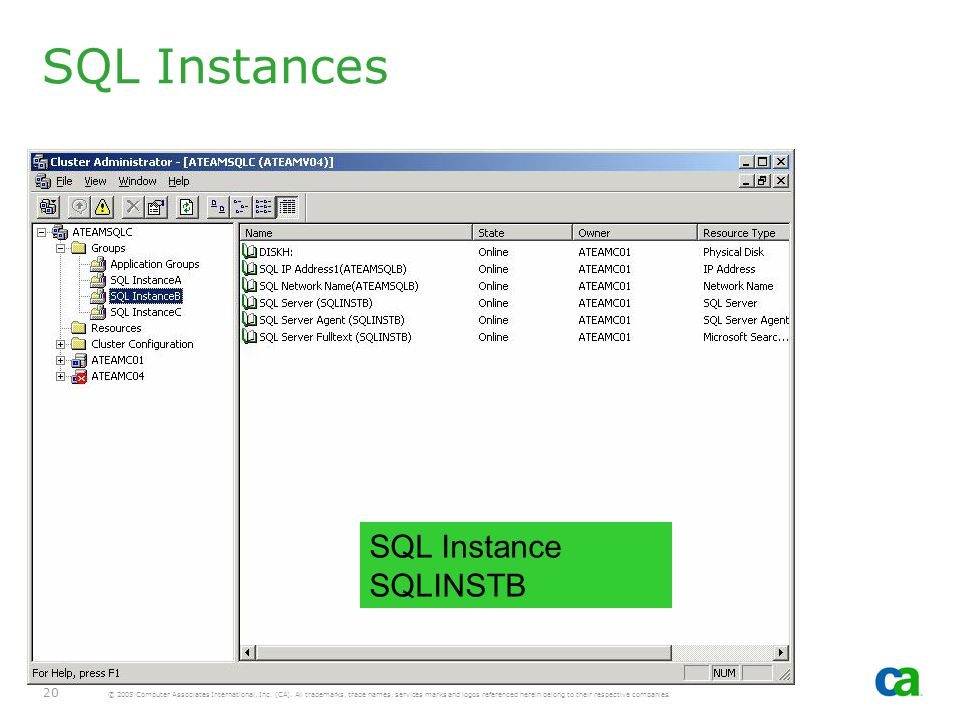Click the DISKH: resource icon
Screen dimensions: 960x720
tap(249, 252)
